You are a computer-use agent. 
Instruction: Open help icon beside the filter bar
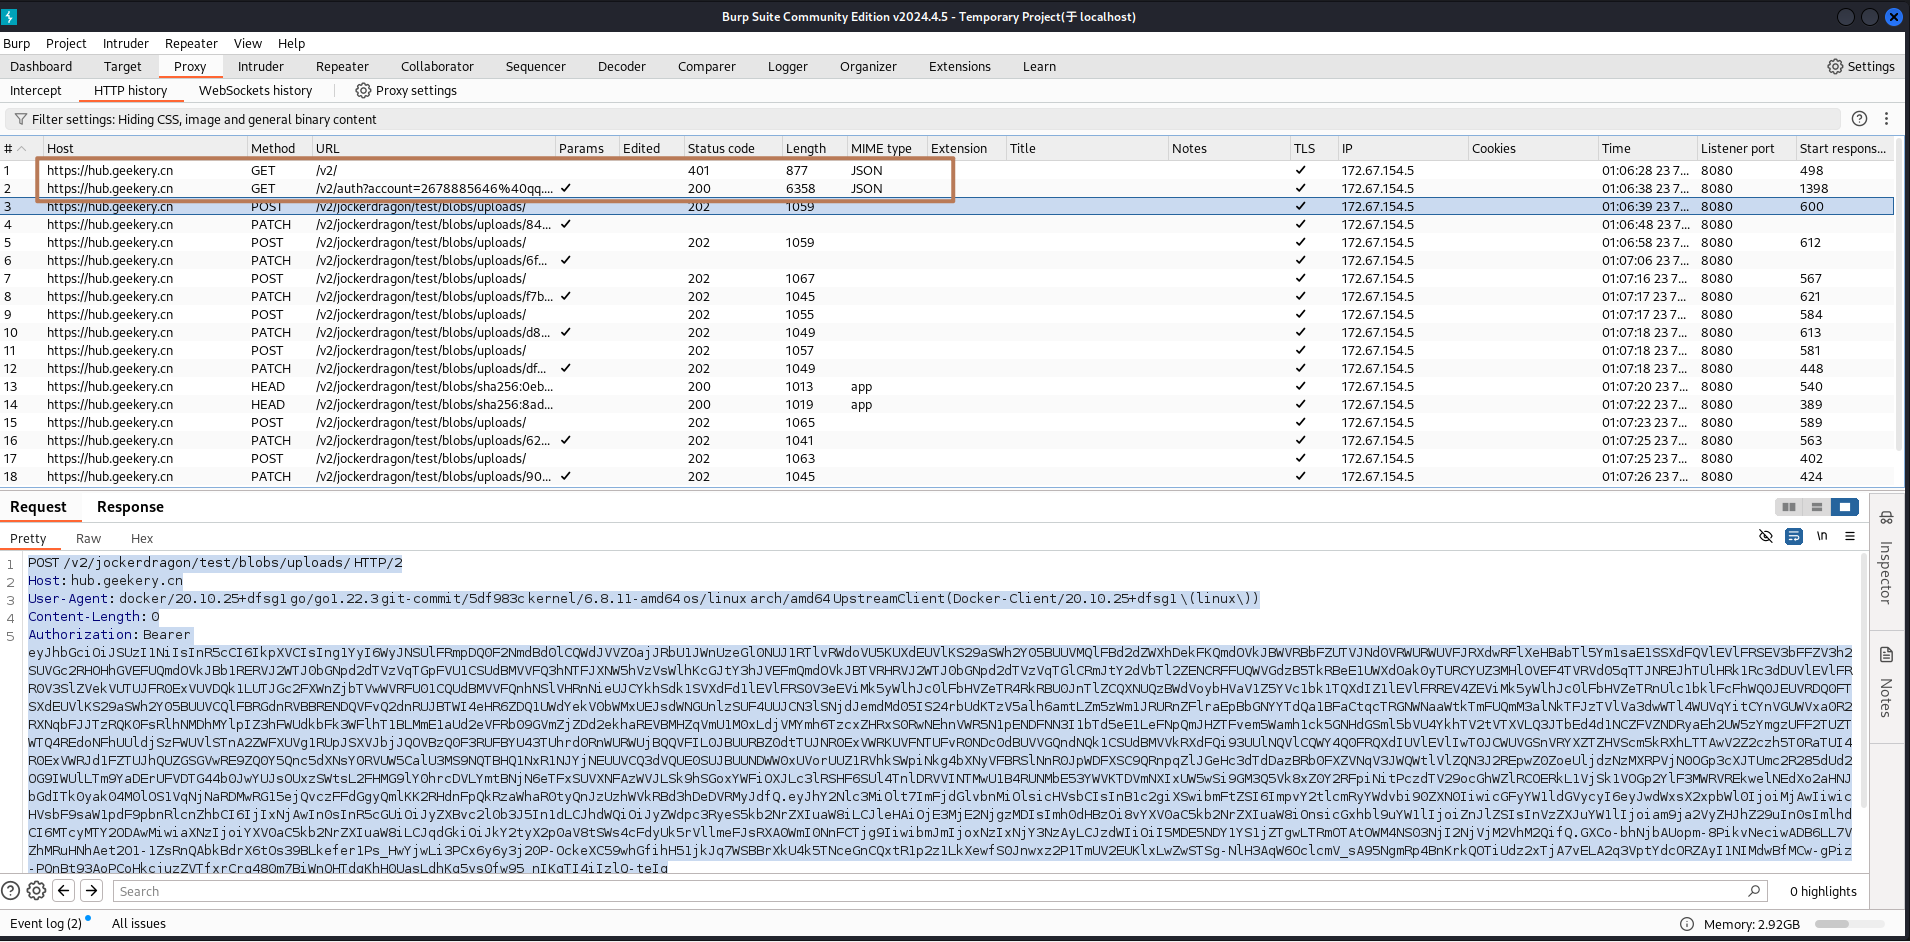click(x=1859, y=119)
